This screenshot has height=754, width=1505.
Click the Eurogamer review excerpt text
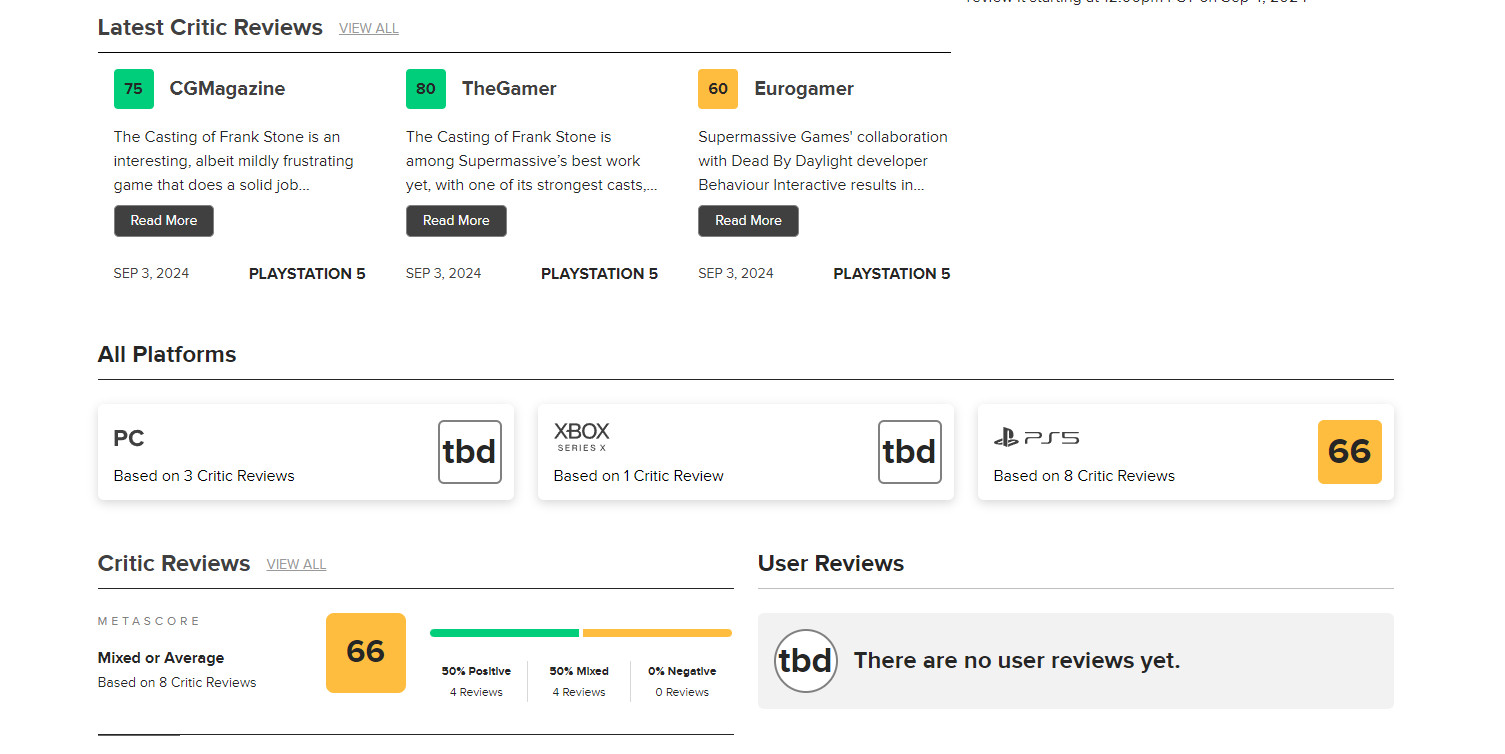(823, 161)
